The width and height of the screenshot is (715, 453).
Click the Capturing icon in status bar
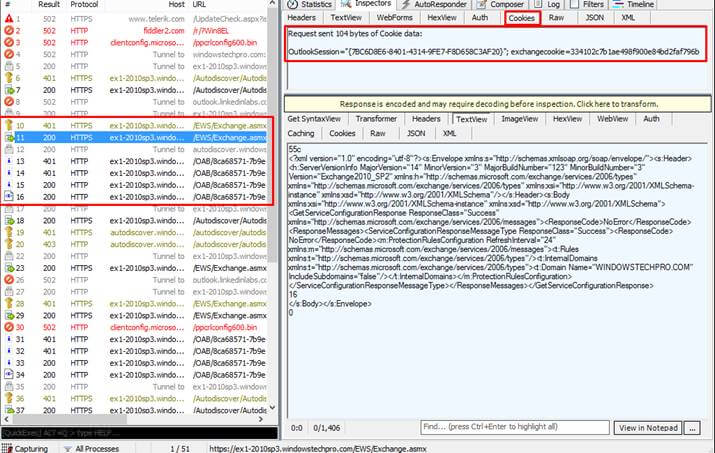7,448
